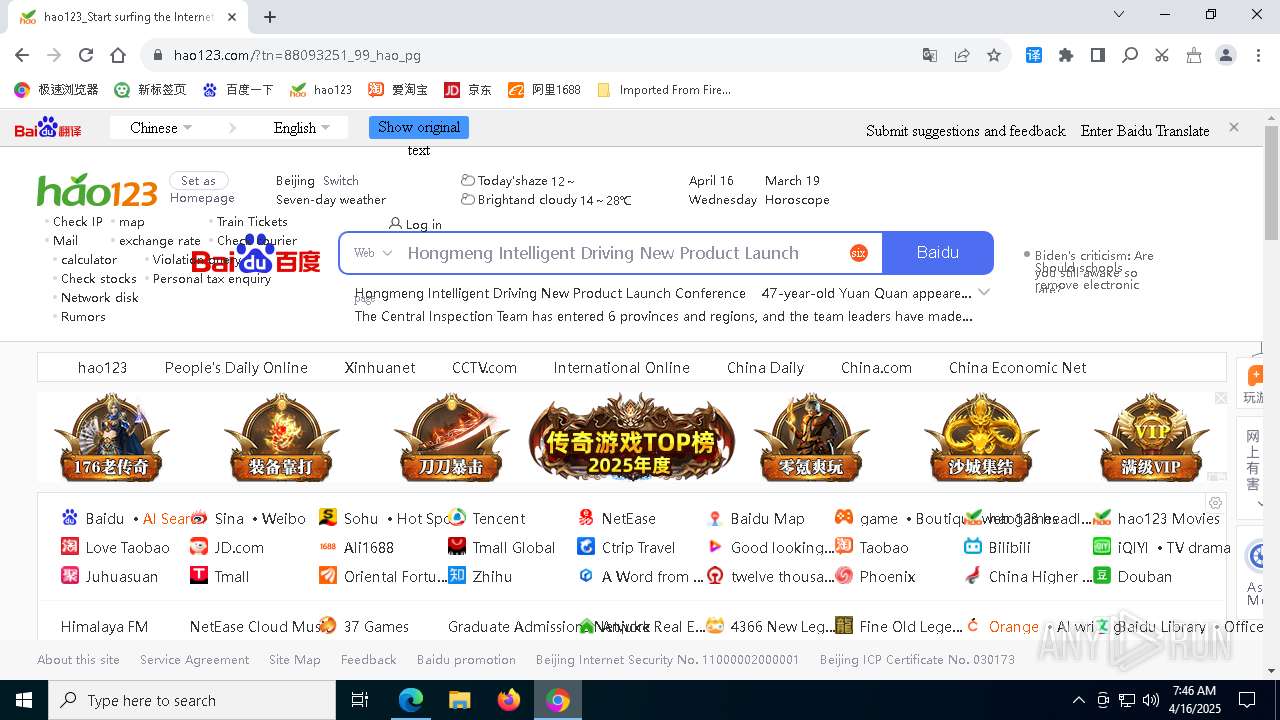Click the Baidu search button
This screenshot has width=1280, height=720.
[938, 252]
